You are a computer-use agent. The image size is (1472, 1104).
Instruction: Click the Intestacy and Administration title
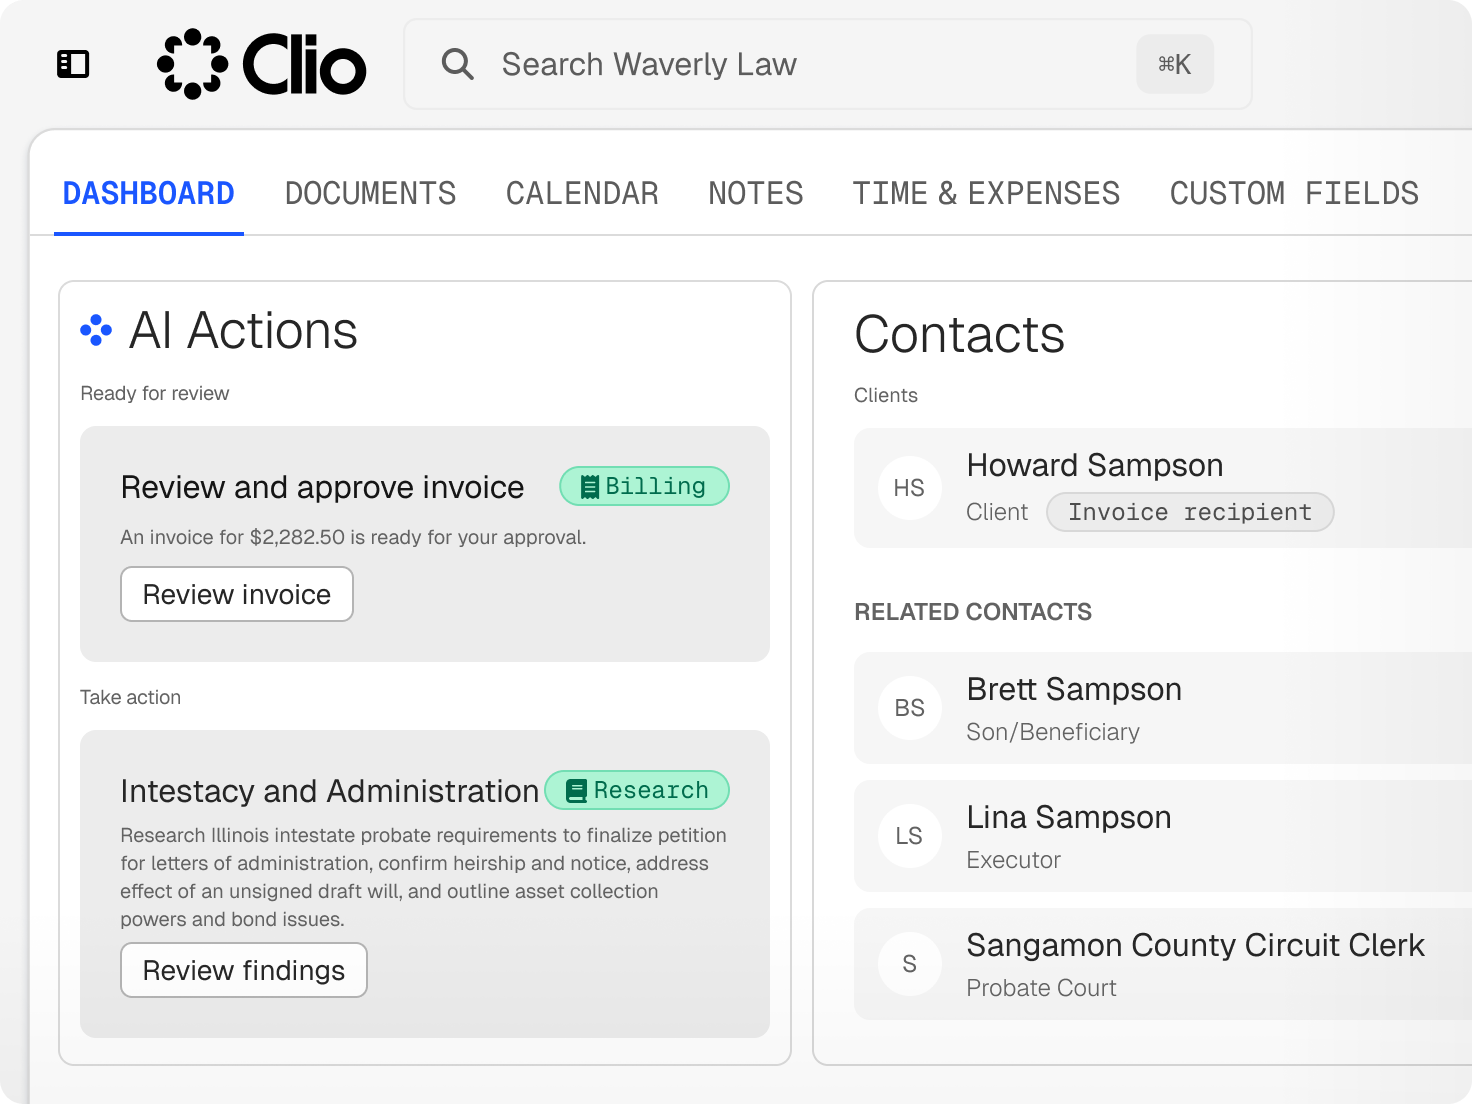329,791
